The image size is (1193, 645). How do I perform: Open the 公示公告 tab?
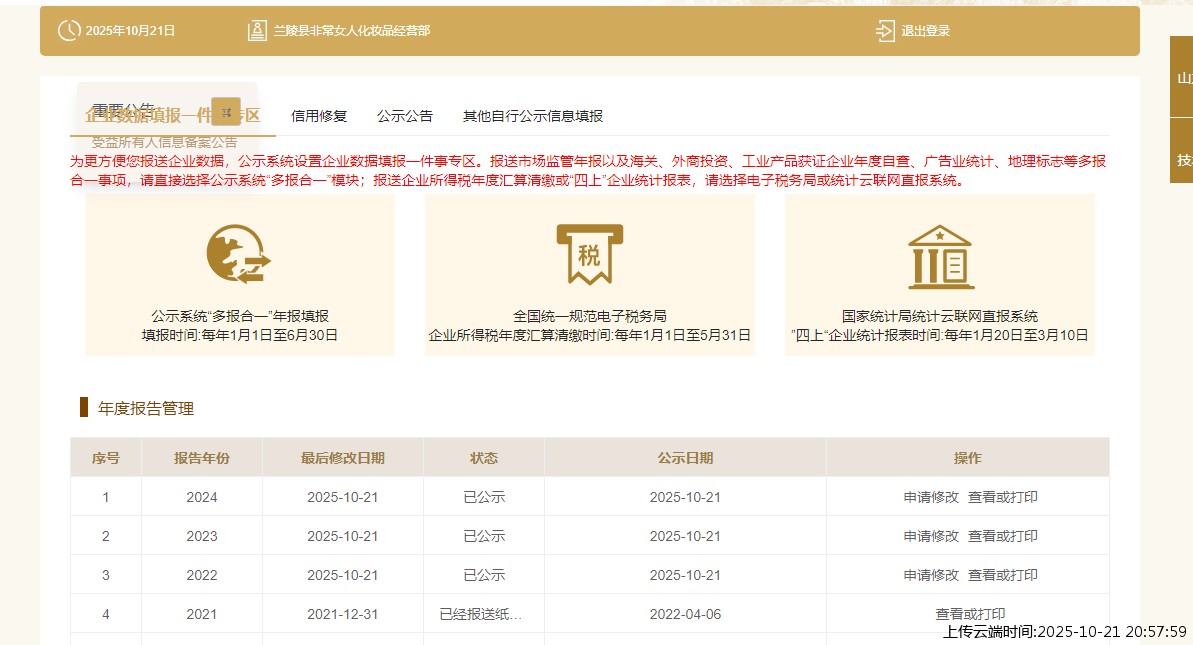point(405,116)
